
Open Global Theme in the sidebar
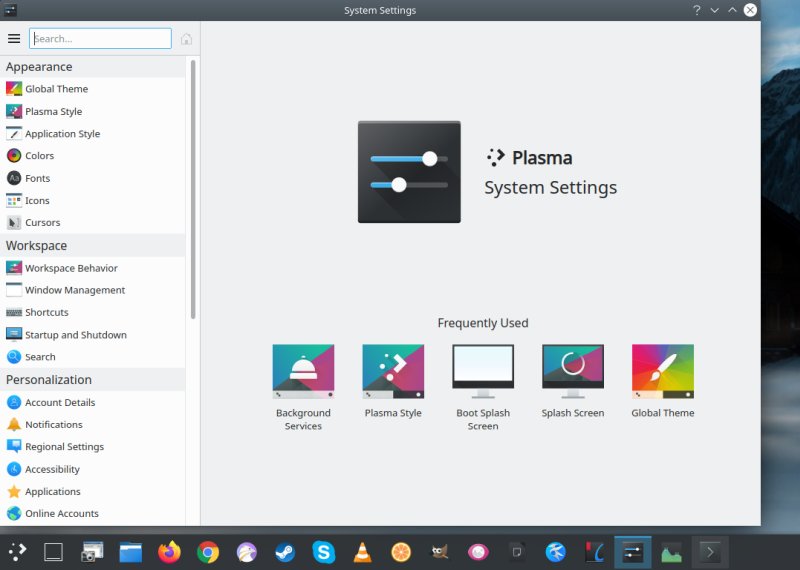point(56,89)
